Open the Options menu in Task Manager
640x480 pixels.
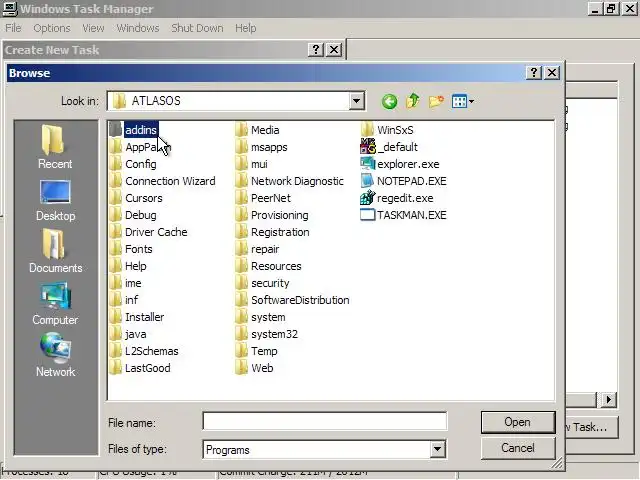coord(52,28)
